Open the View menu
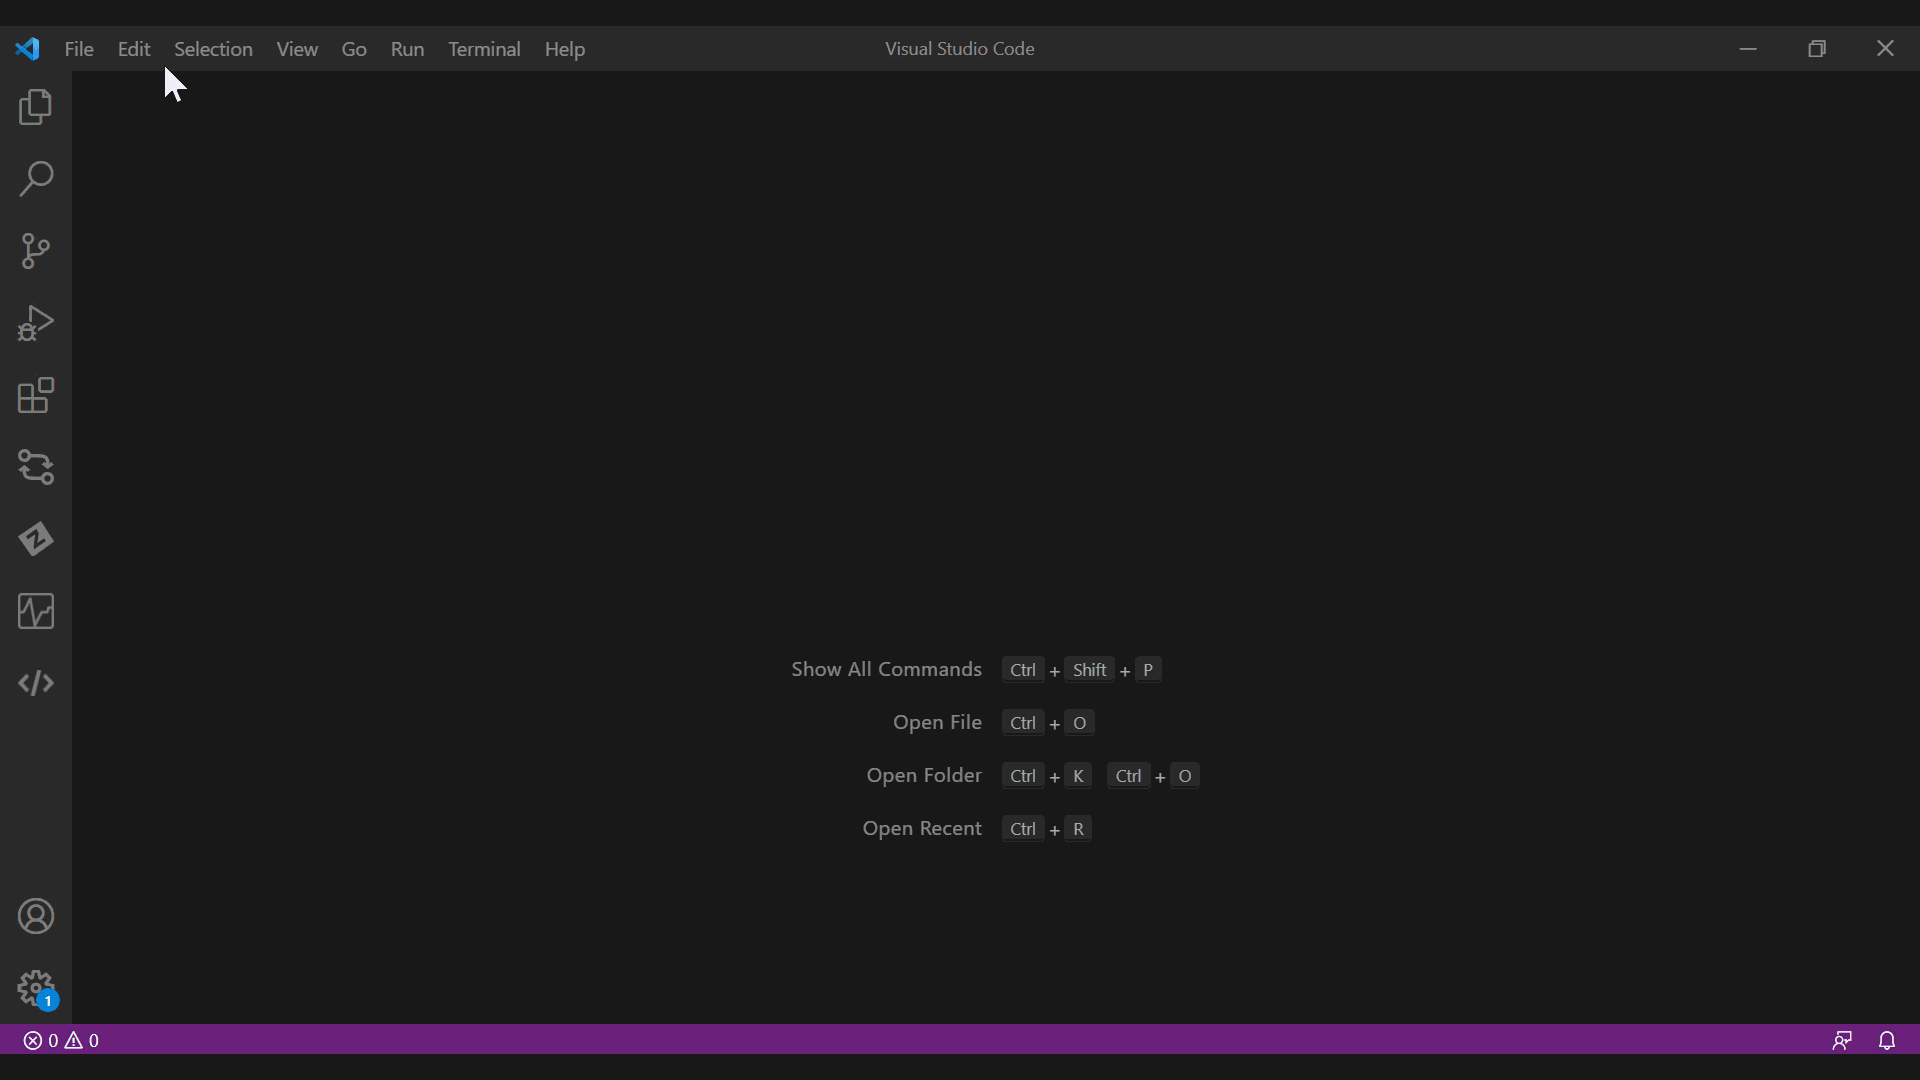The image size is (1920, 1080). 297,49
